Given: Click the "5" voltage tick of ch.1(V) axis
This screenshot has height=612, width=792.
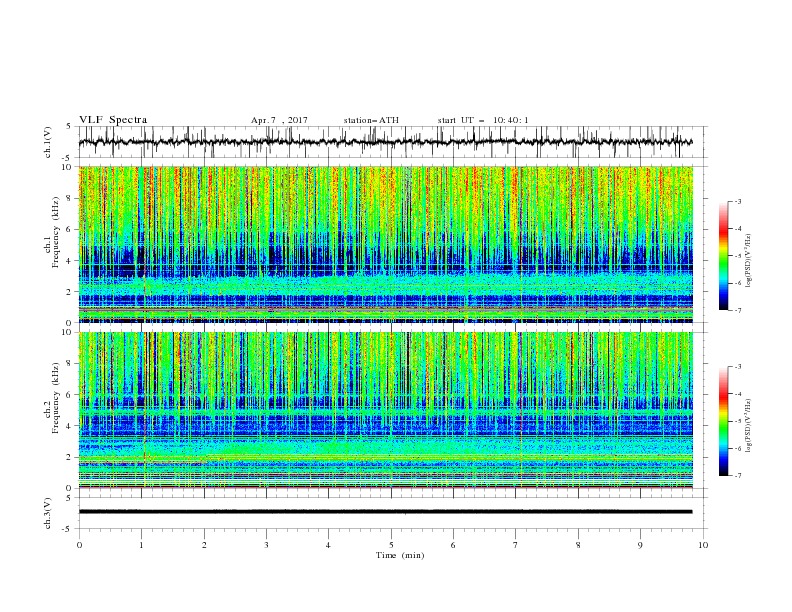Looking at the screenshot, I should [x=69, y=127].
